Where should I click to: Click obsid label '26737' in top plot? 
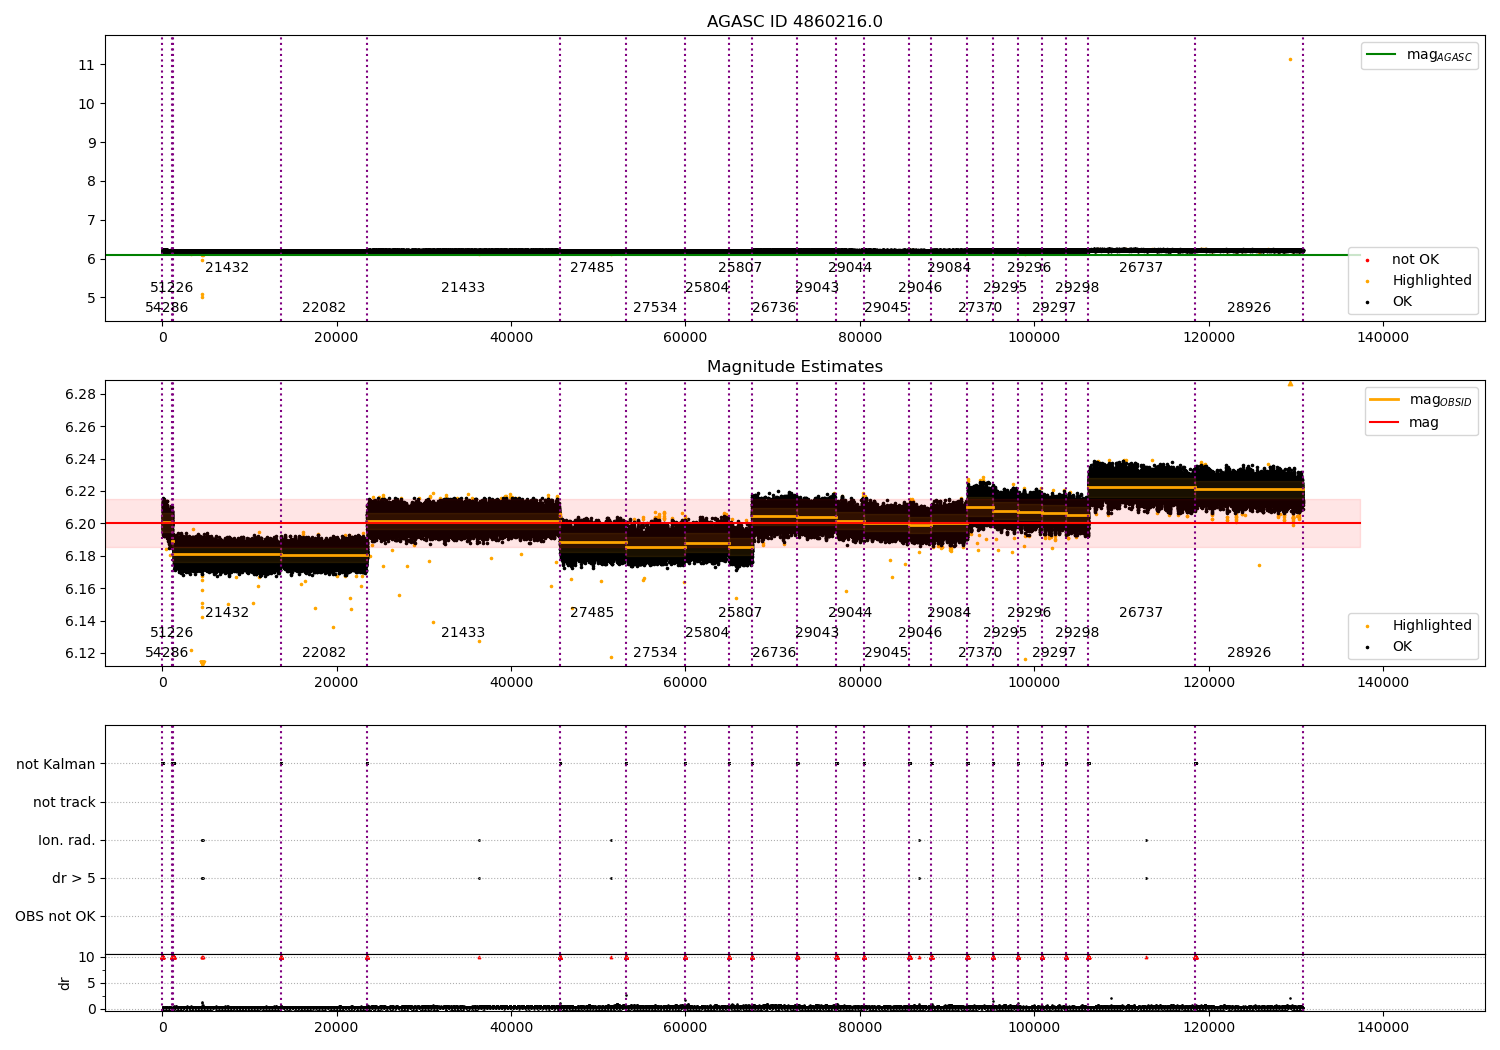click(x=1141, y=268)
